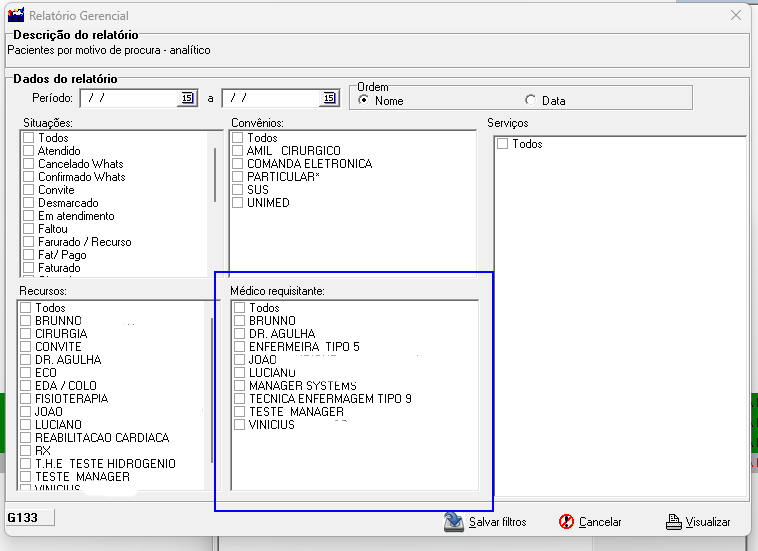Check ENFERMEIRA TIPO 5 requisitante
The image size is (758, 551).
pyautogui.click(x=239, y=347)
